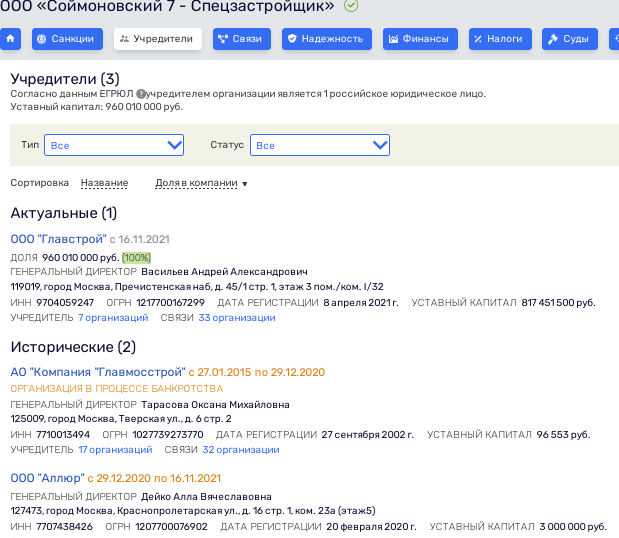Sort founders by Название
The image size is (619, 538).
104,183
